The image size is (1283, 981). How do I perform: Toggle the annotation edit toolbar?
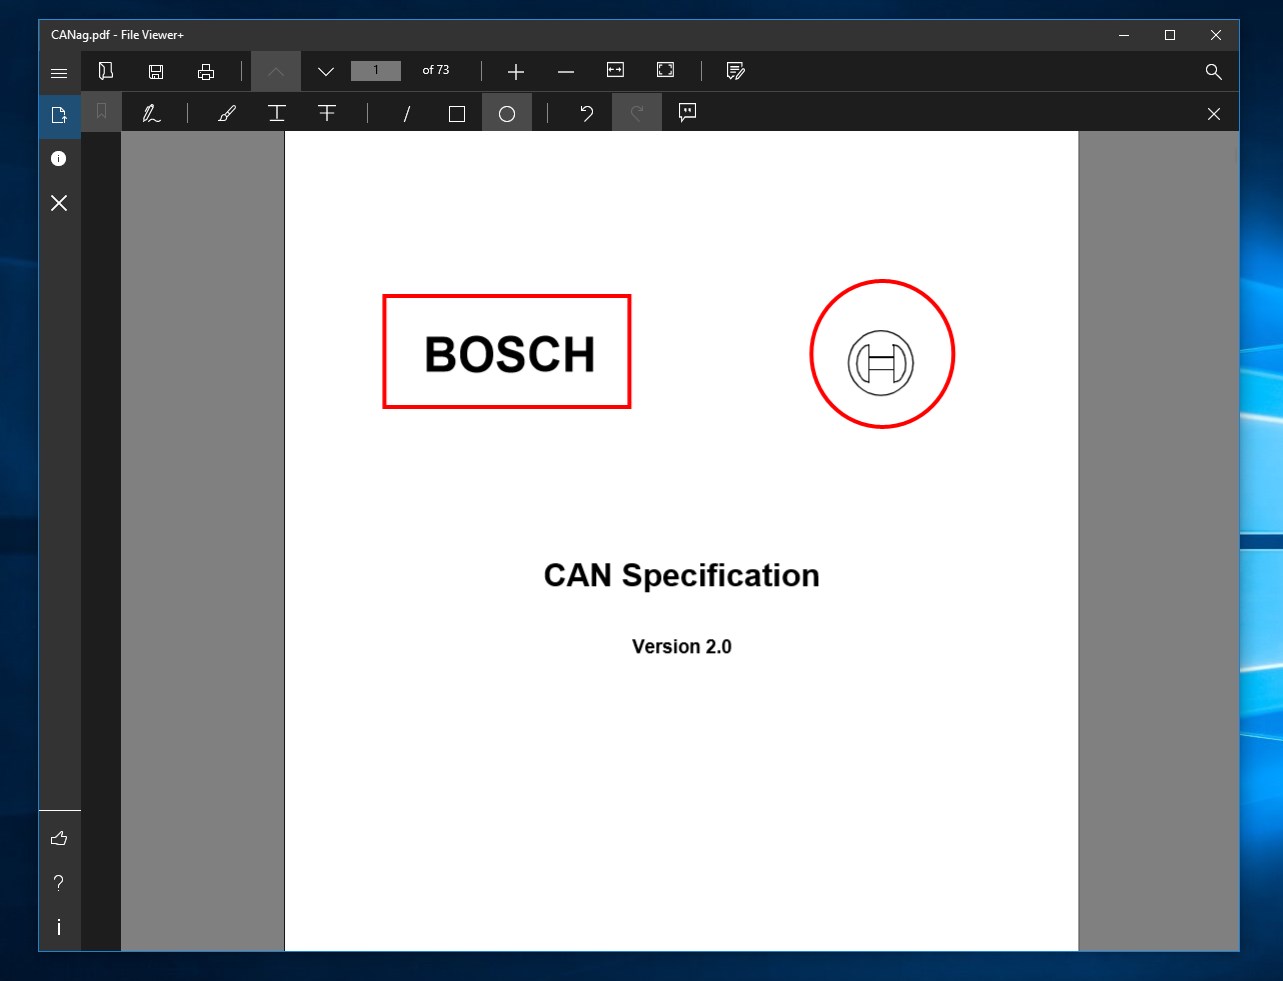point(736,71)
